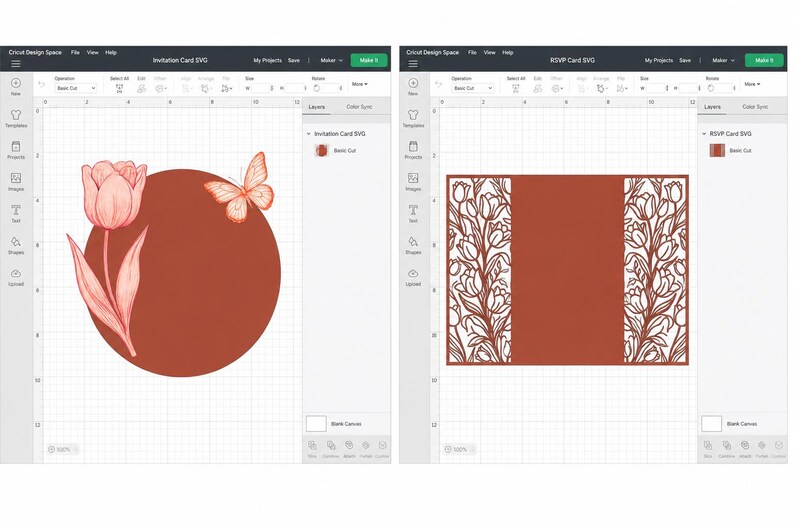Click Contour tool in RSVP Card window
The image size is (794, 529).
[779, 449]
